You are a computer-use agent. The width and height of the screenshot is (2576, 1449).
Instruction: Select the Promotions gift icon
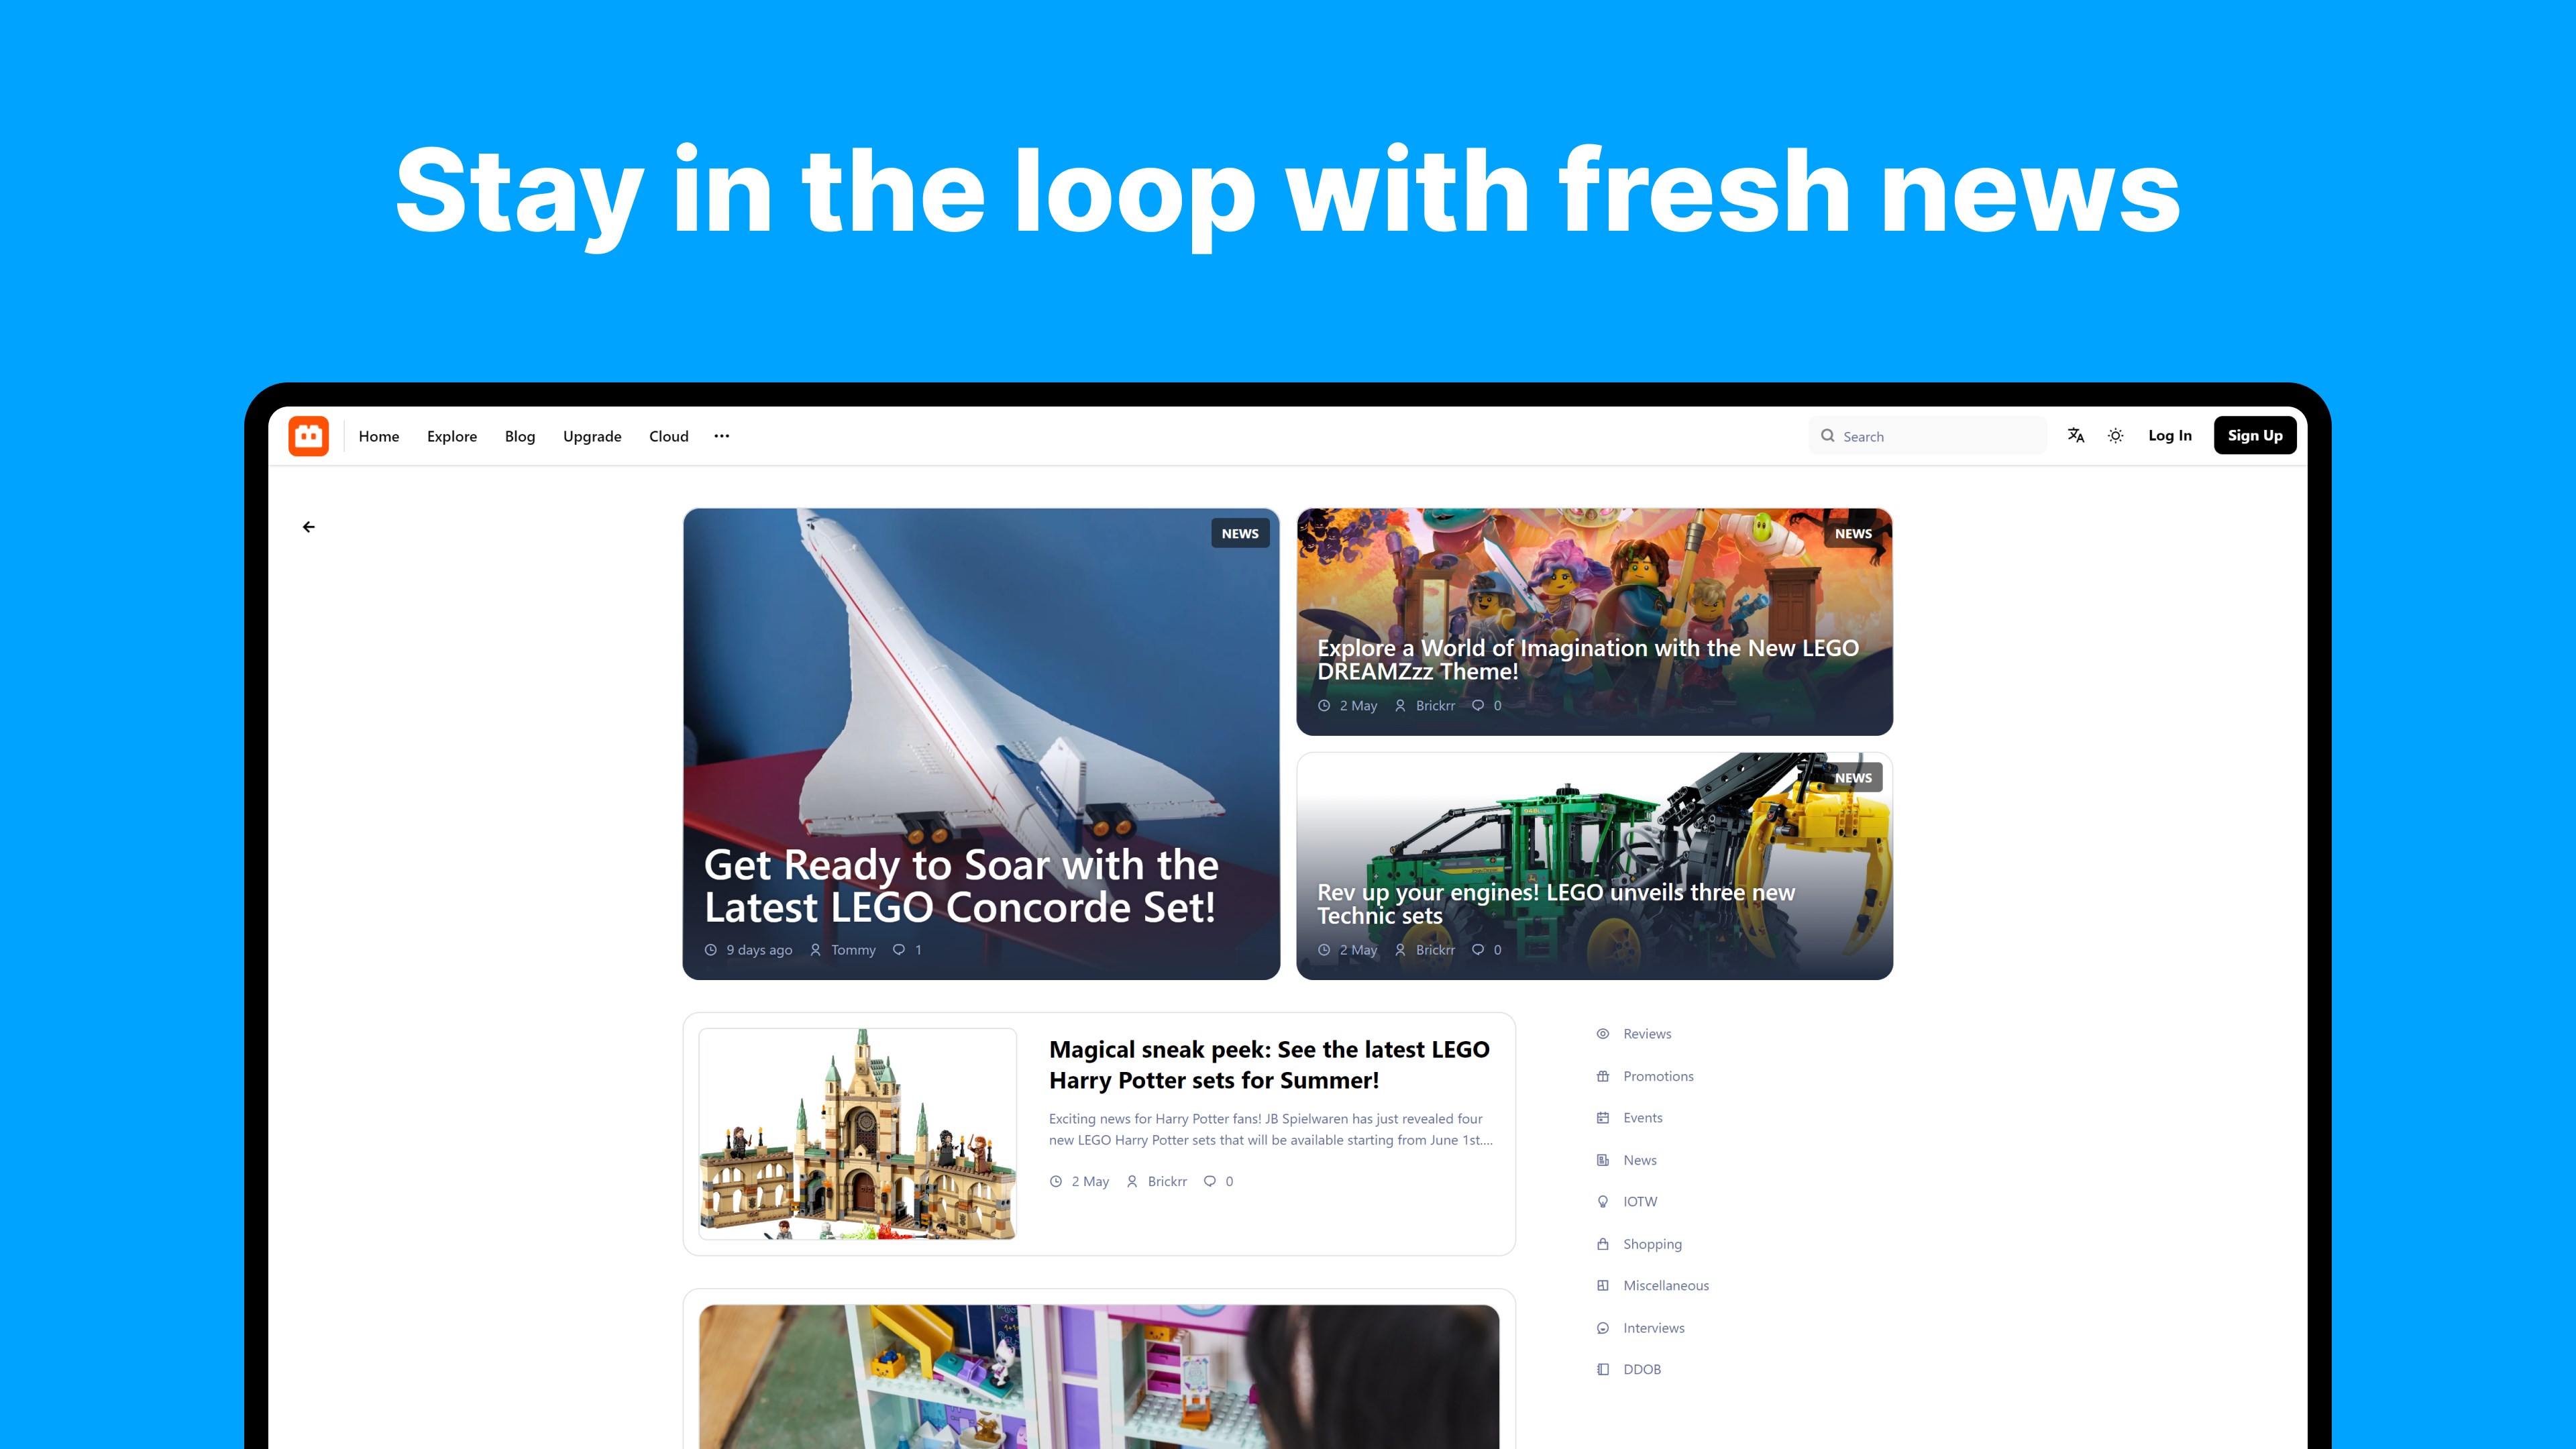[1603, 1076]
